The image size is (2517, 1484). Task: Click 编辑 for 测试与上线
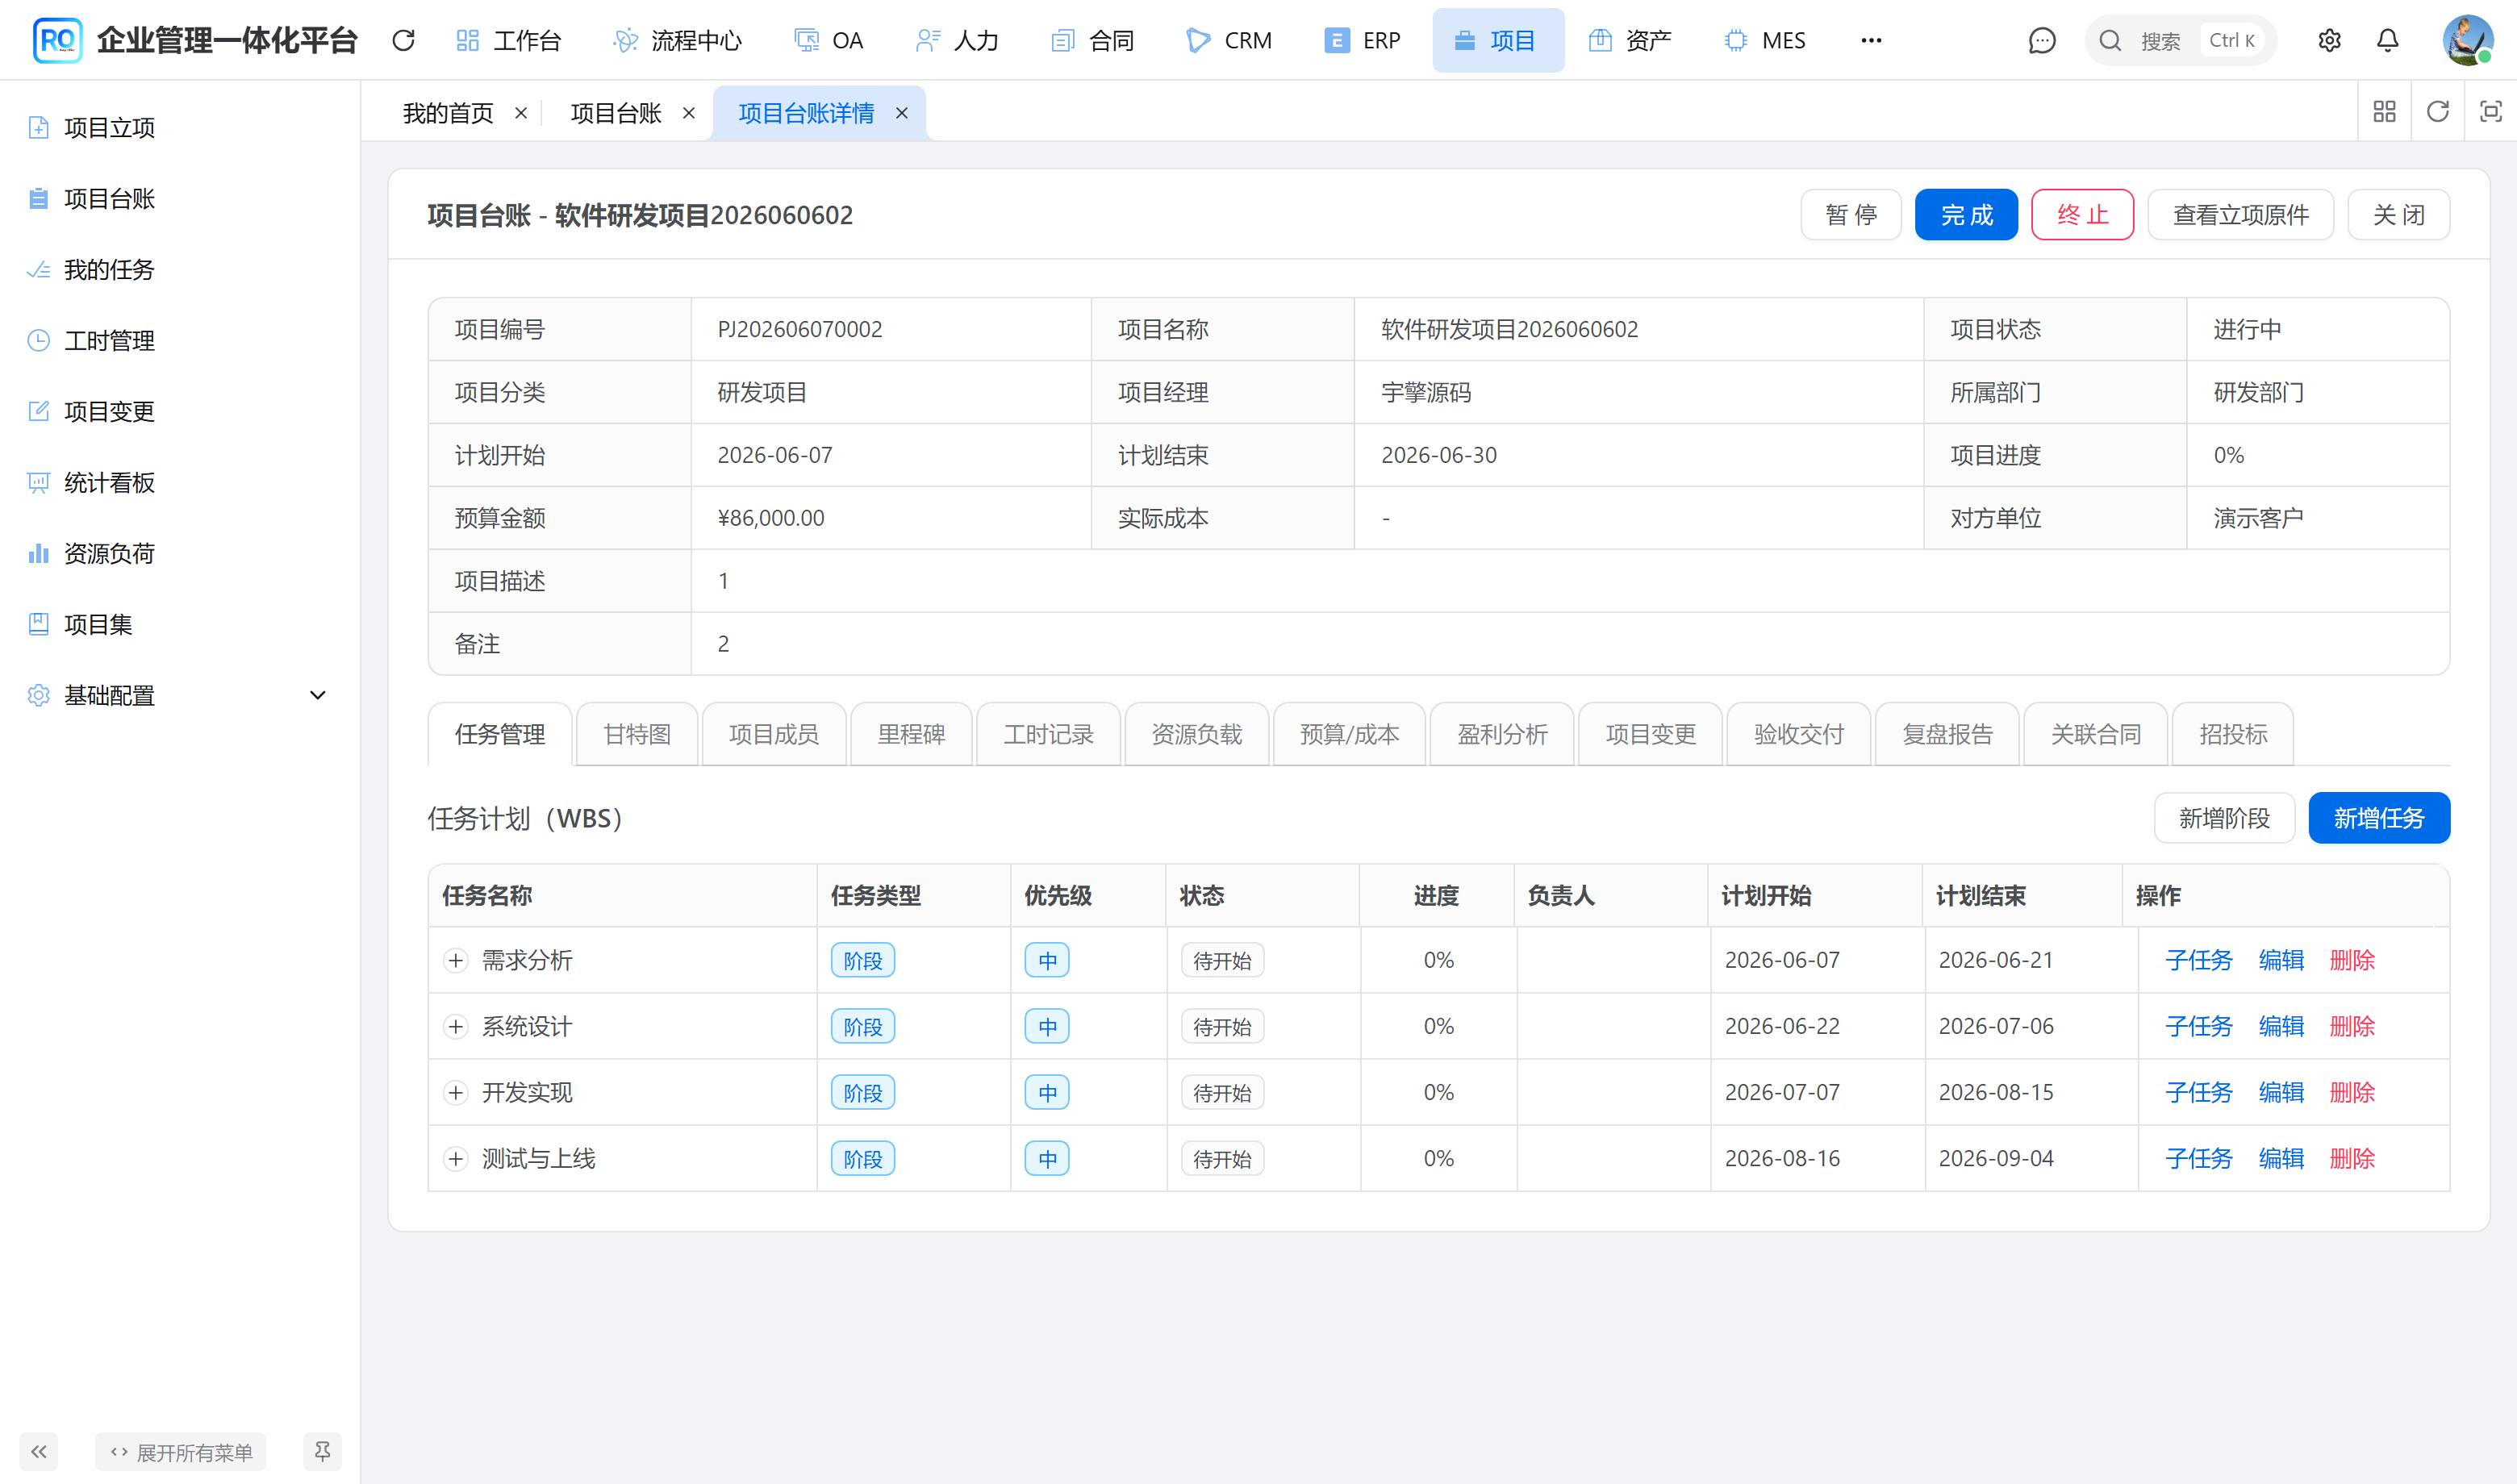[x=2281, y=1159]
